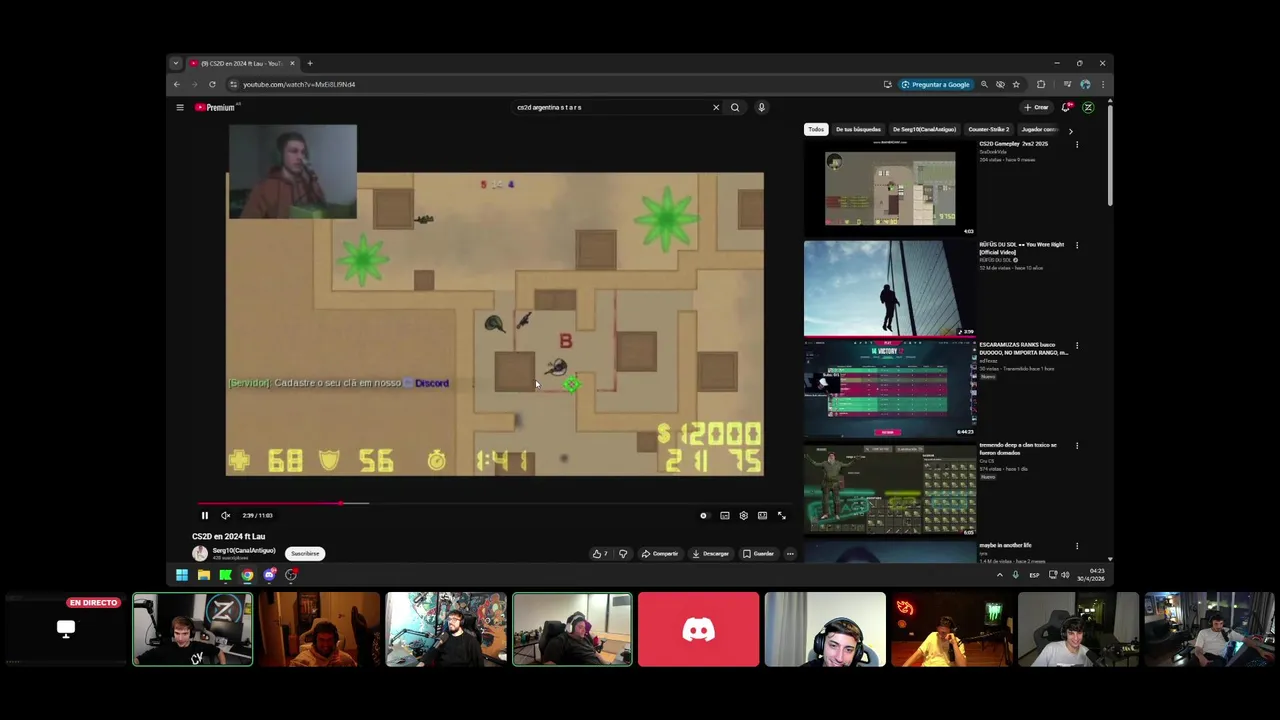This screenshot has width=1280, height=720.
Task: Open options for tremendo deep a clan toxico
Action: coord(1077,446)
